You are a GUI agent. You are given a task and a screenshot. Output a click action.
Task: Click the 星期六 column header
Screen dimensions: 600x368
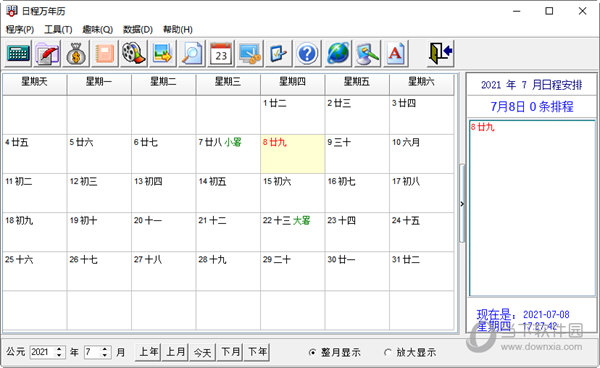pyautogui.click(x=421, y=85)
